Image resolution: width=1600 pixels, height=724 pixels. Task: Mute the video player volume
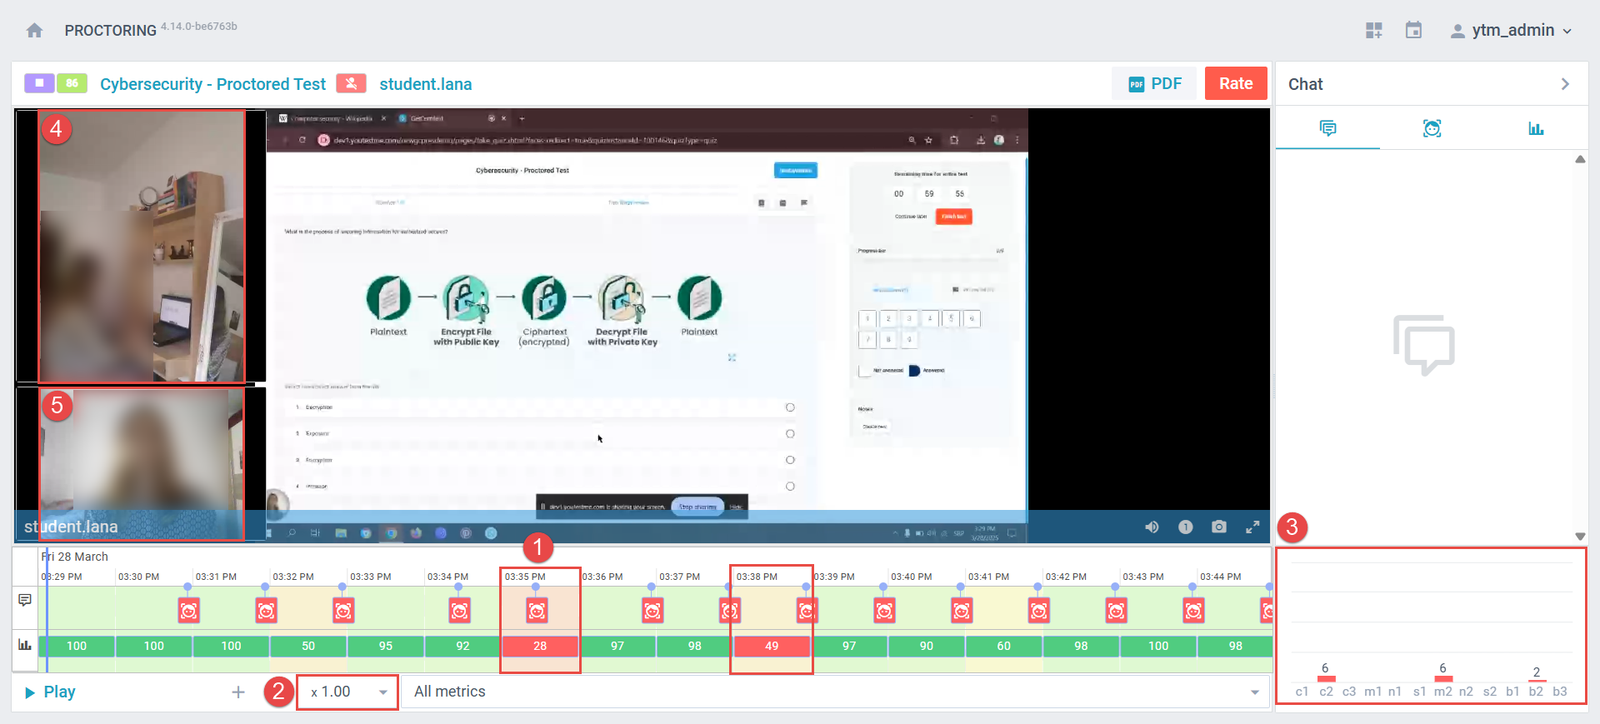coord(1152,527)
